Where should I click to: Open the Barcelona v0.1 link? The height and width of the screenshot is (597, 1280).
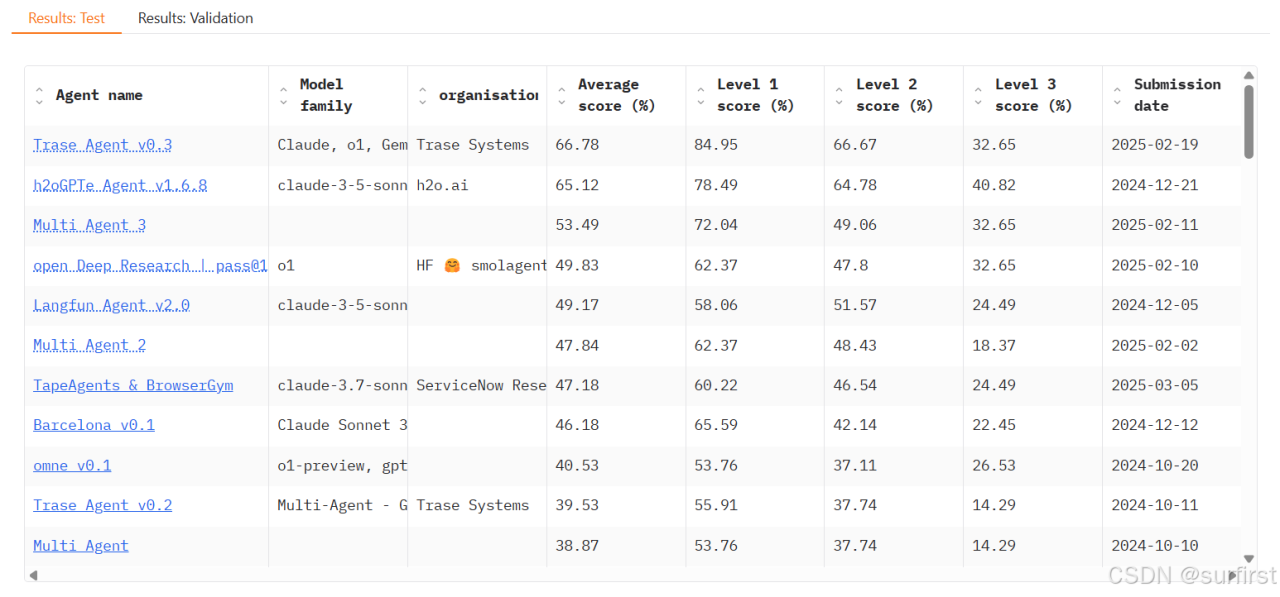point(94,425)
